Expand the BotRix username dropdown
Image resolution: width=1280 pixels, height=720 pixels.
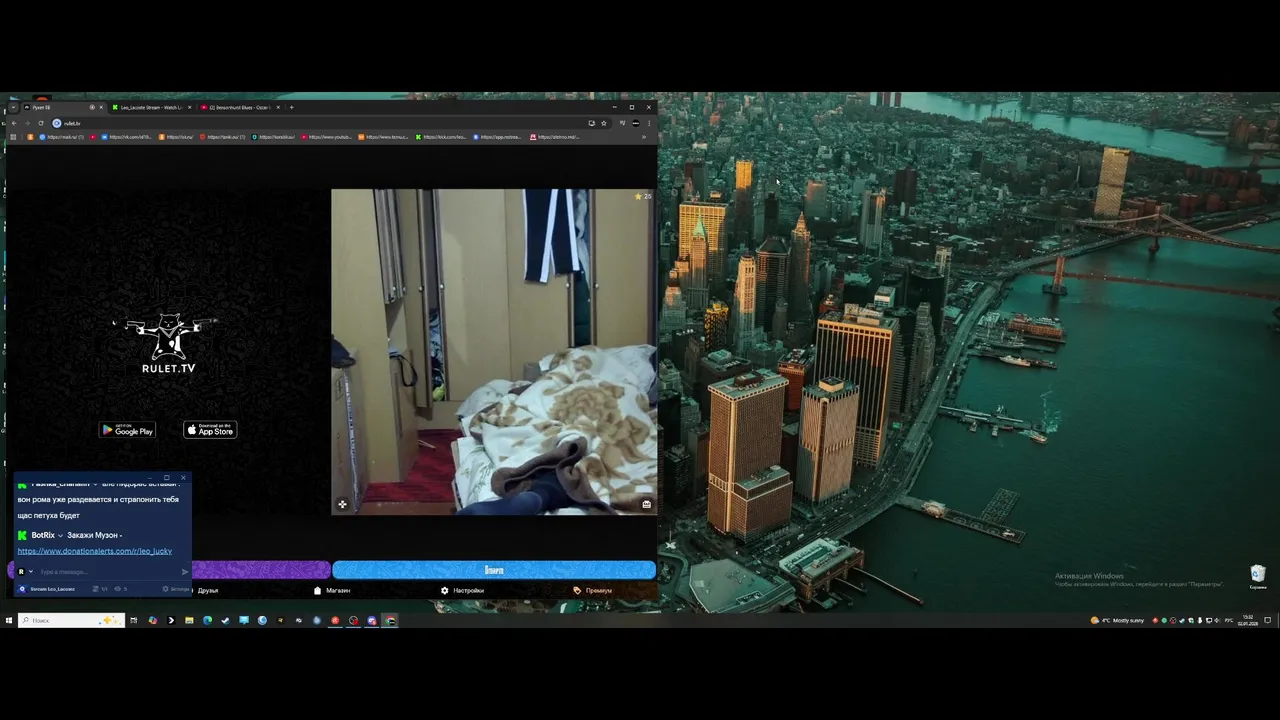click(60, 535)
